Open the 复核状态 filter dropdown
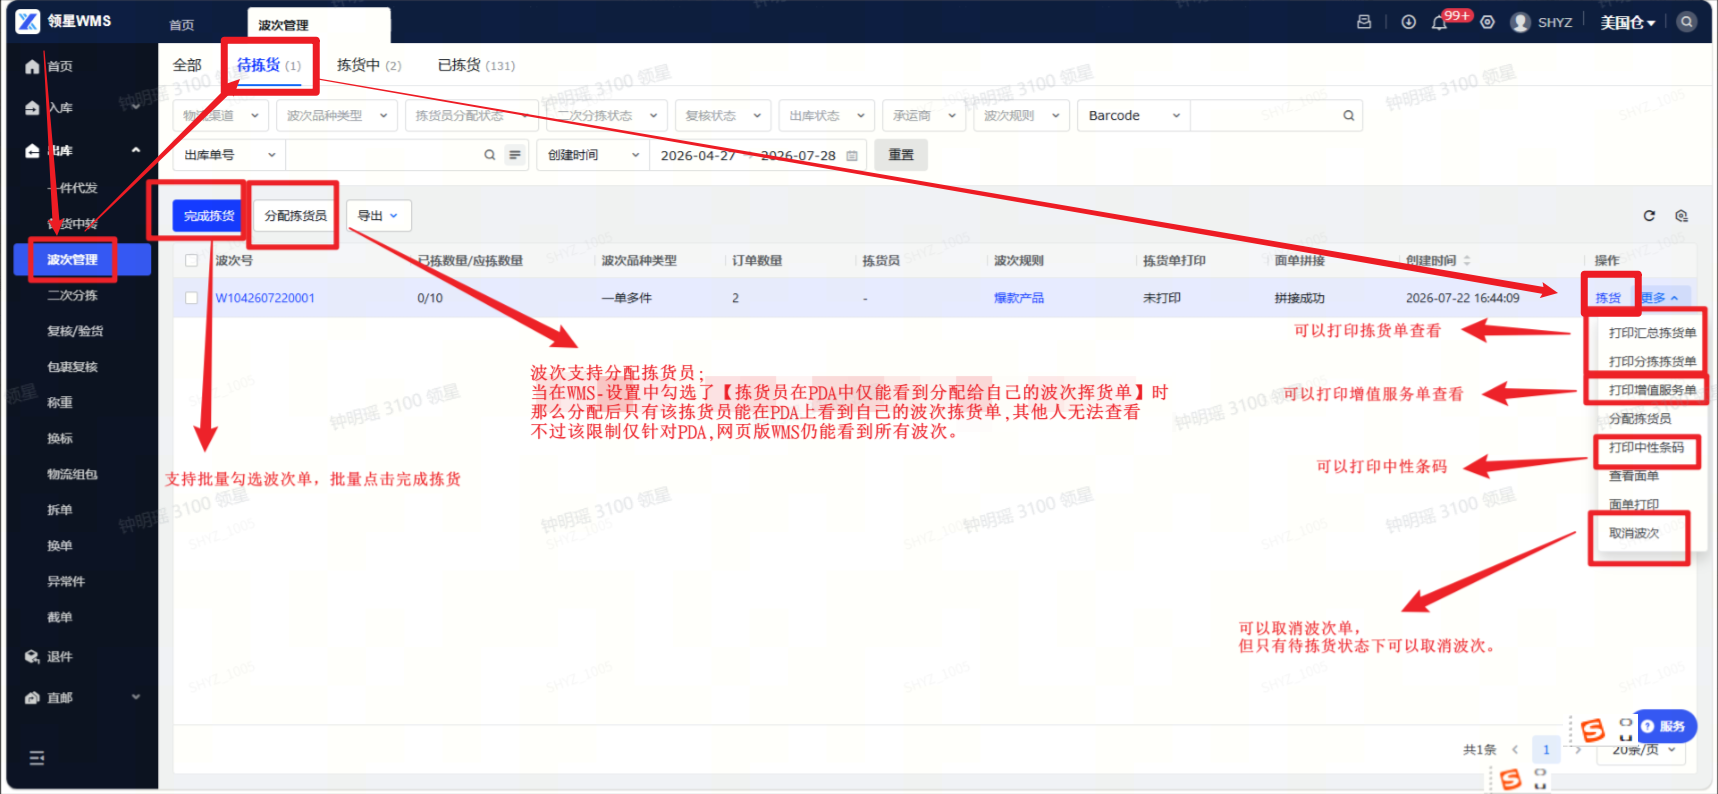1718x794 pixels. pos(723,116)
